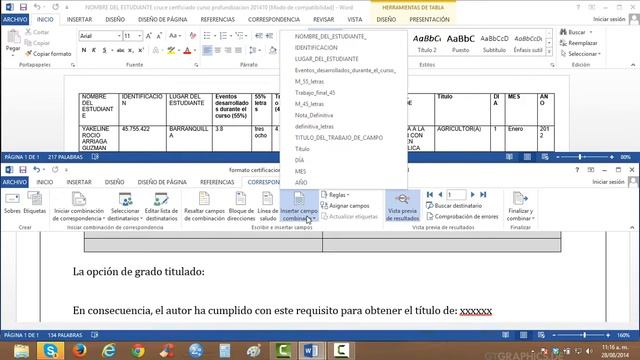Click save icon in bottom window

click(x=23, y=170)
